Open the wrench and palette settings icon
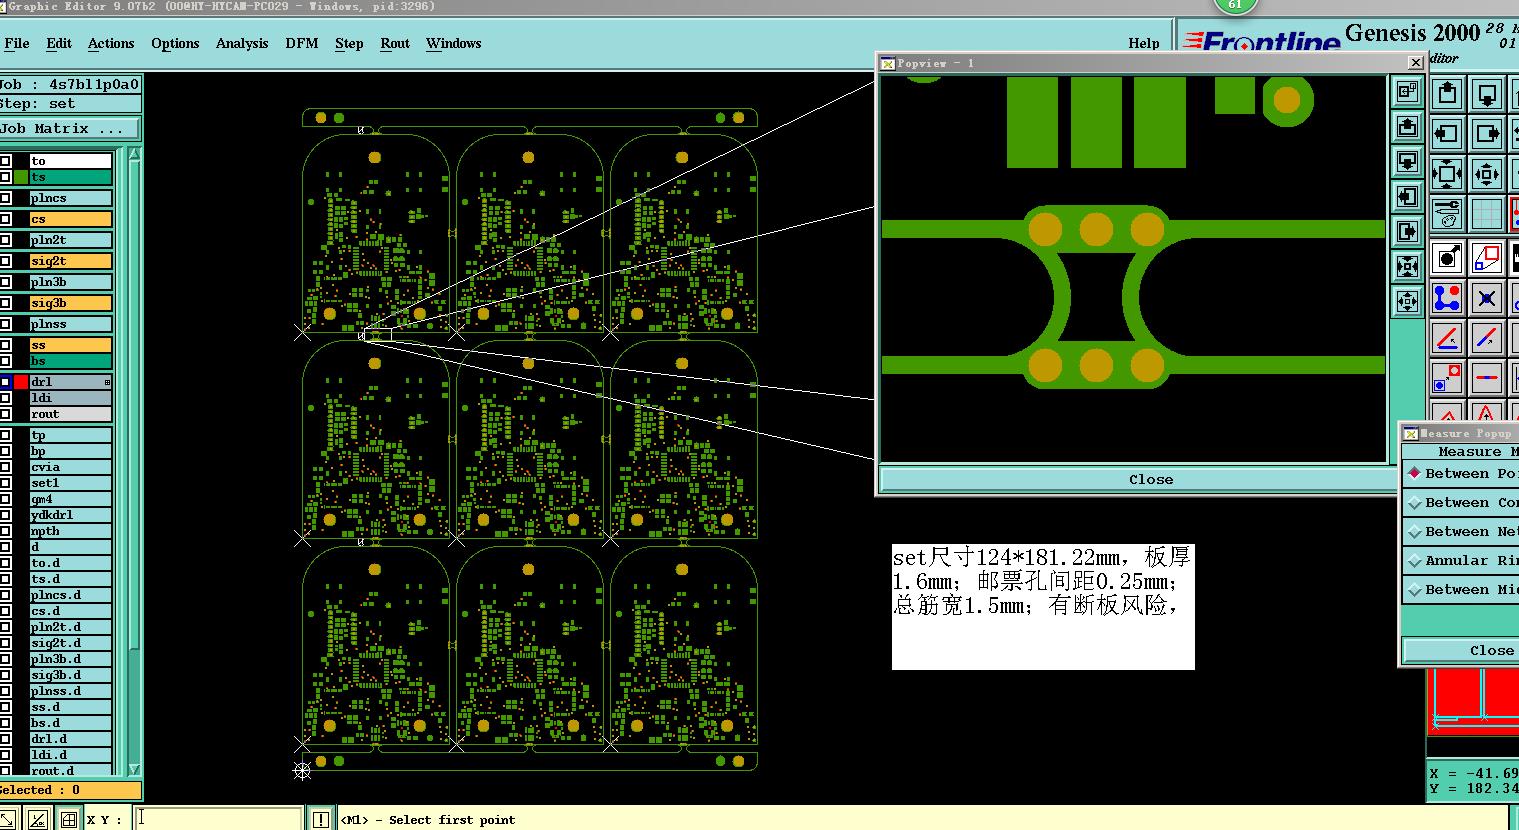1519x830 pixels. 1447,213
